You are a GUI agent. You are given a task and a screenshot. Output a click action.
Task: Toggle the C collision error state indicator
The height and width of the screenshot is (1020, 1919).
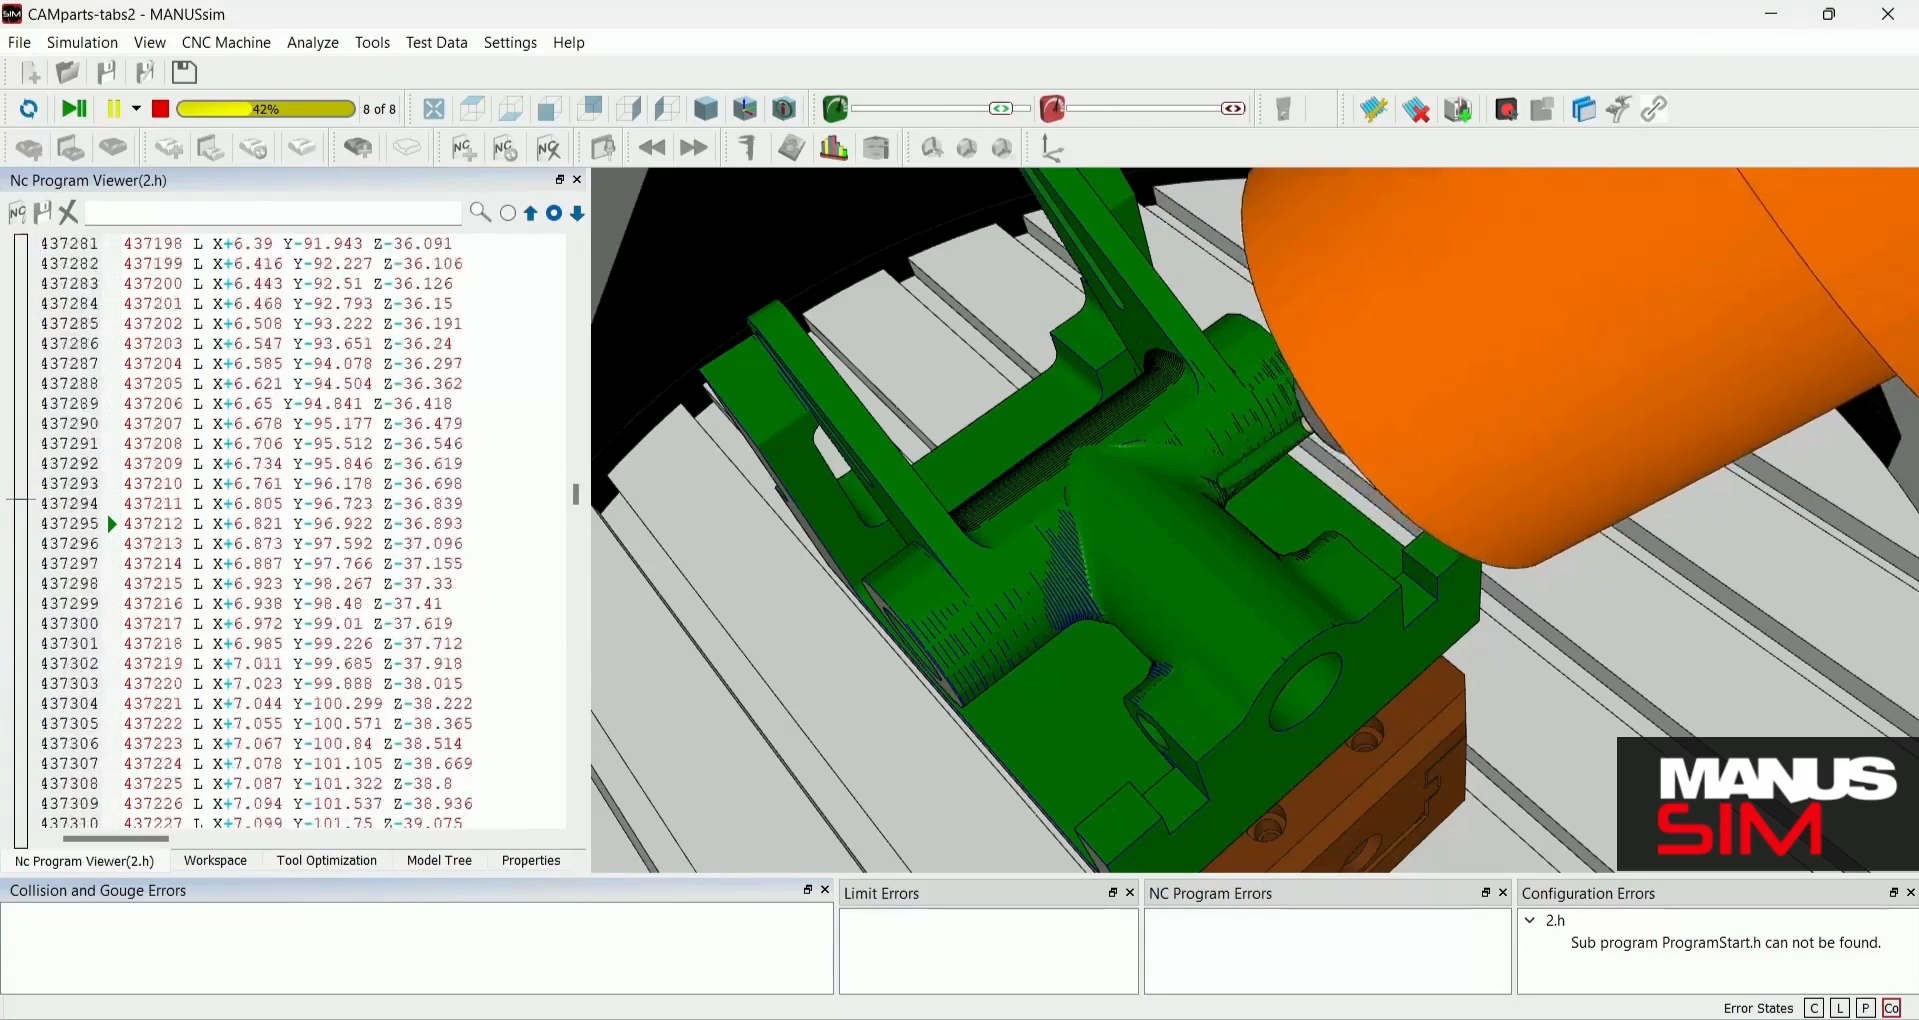[1814, 1008]
